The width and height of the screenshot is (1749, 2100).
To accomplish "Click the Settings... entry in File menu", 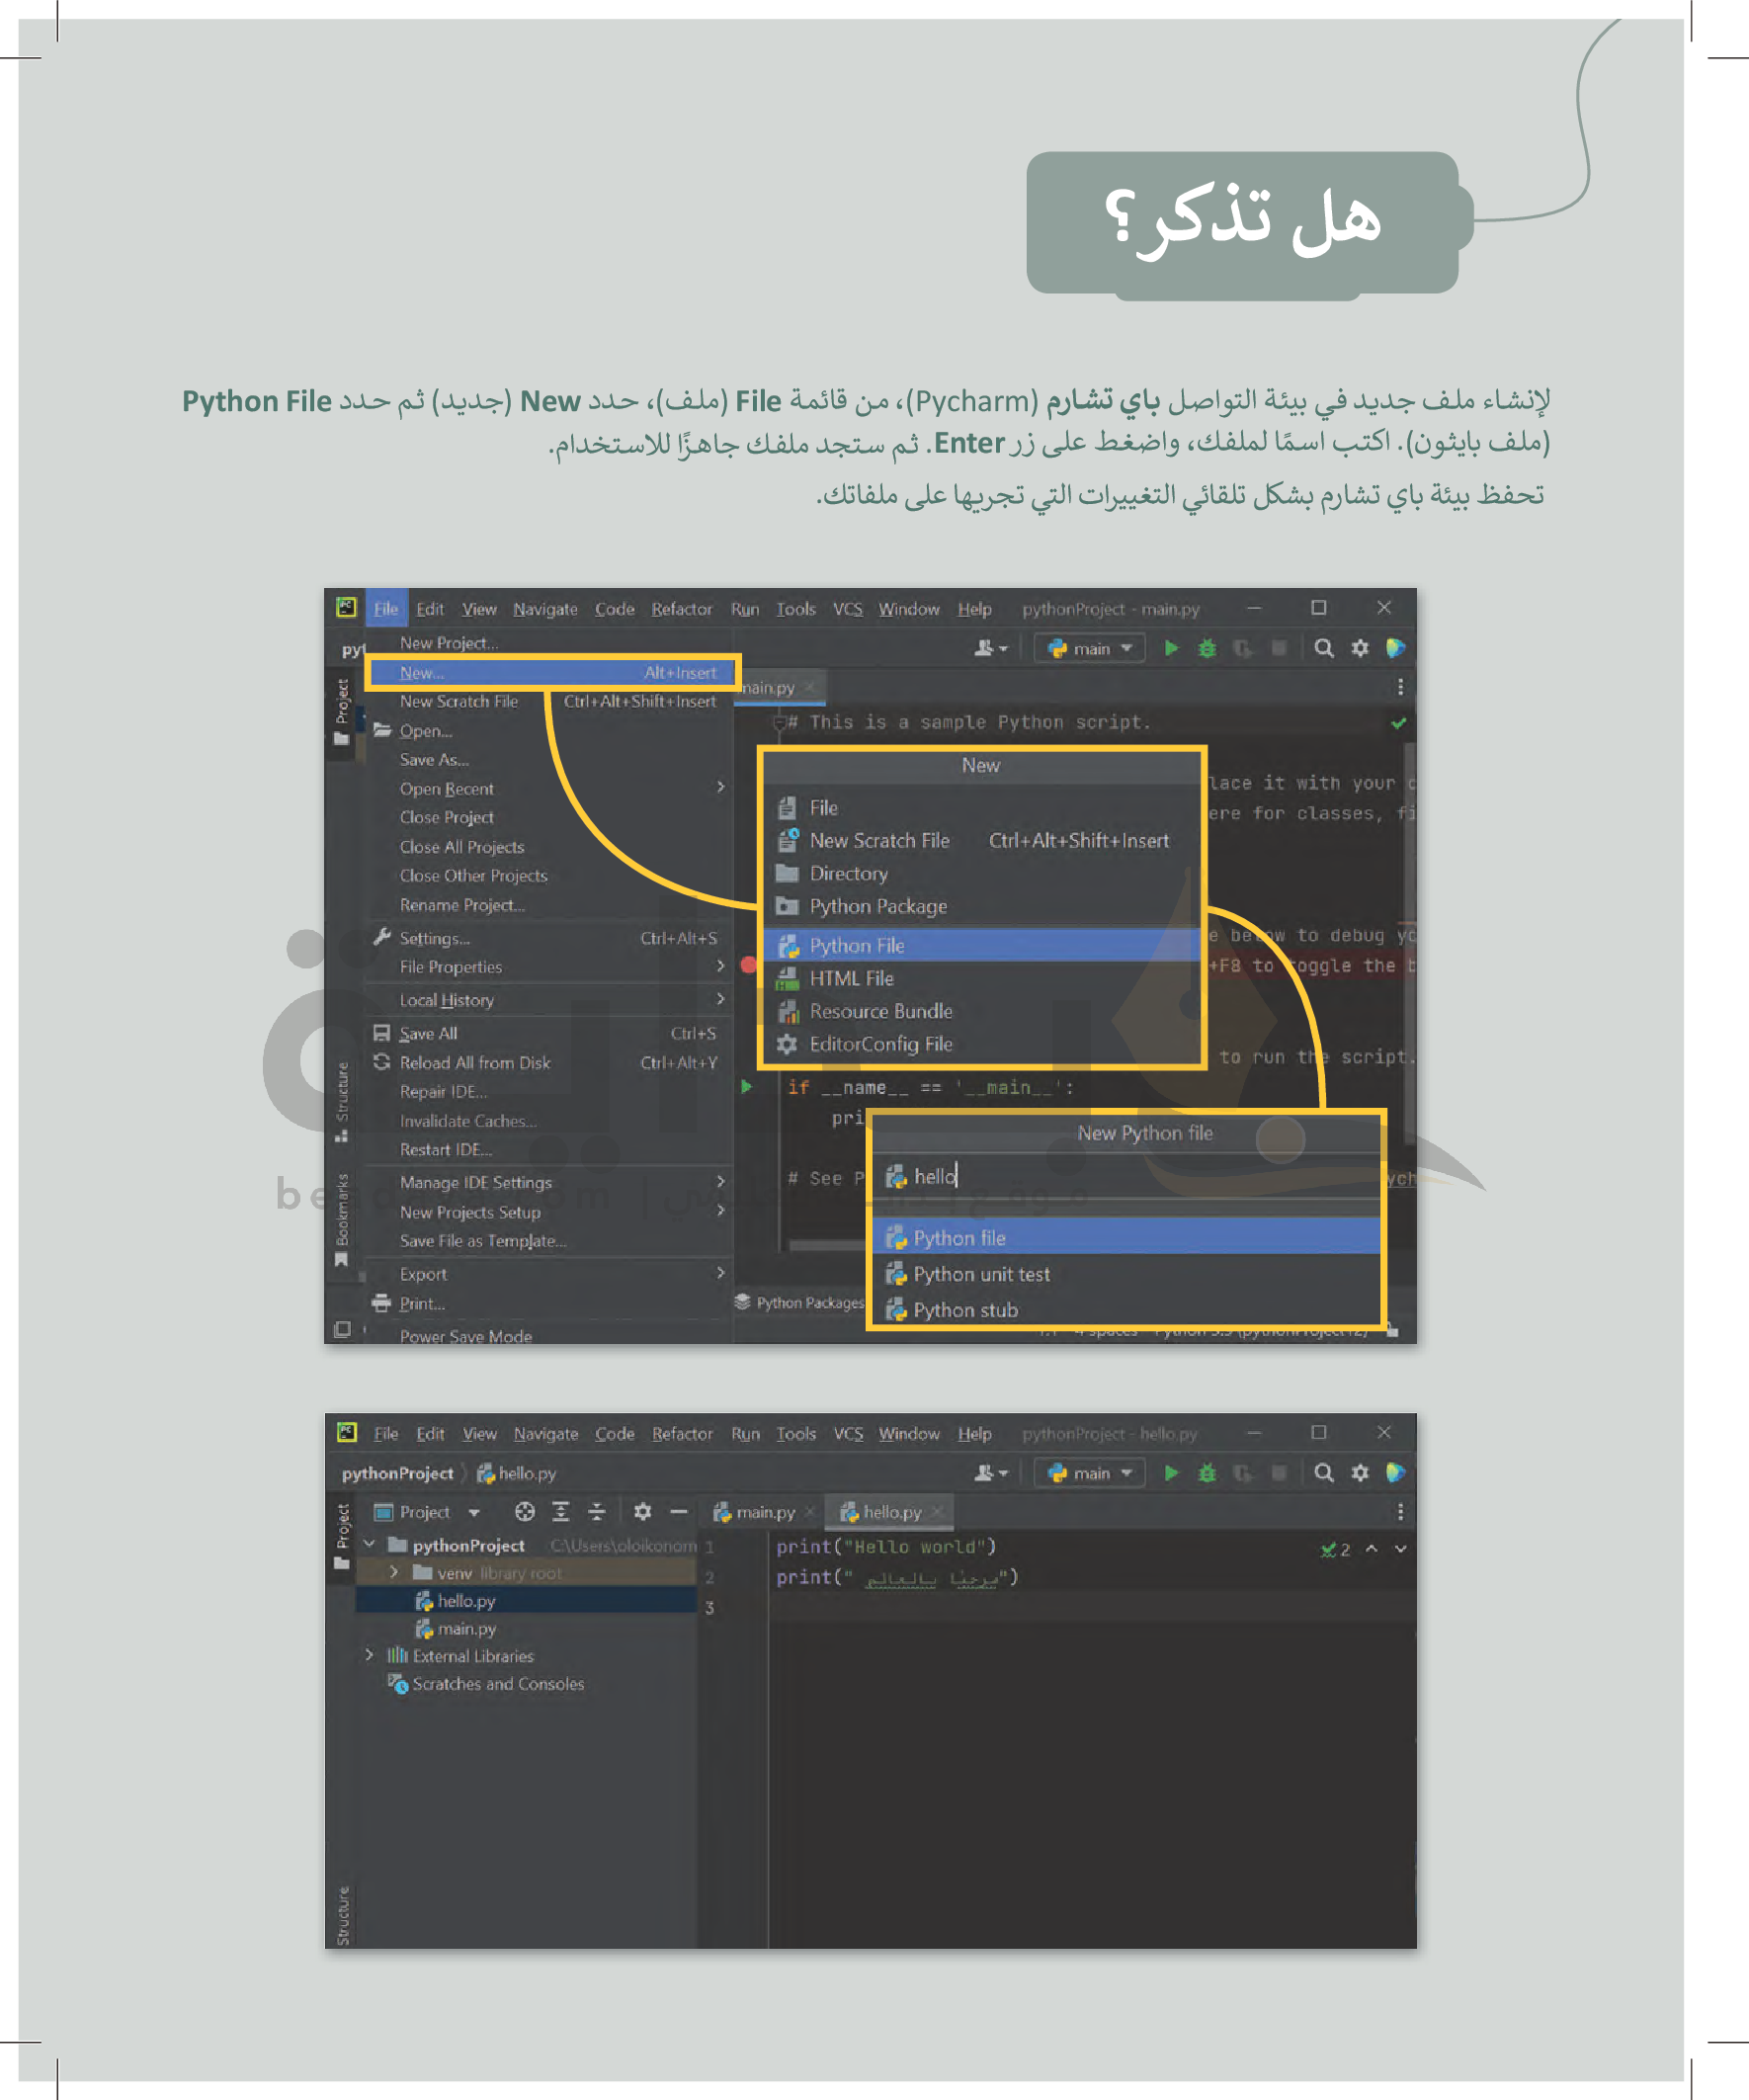I will tap(434, 938).
